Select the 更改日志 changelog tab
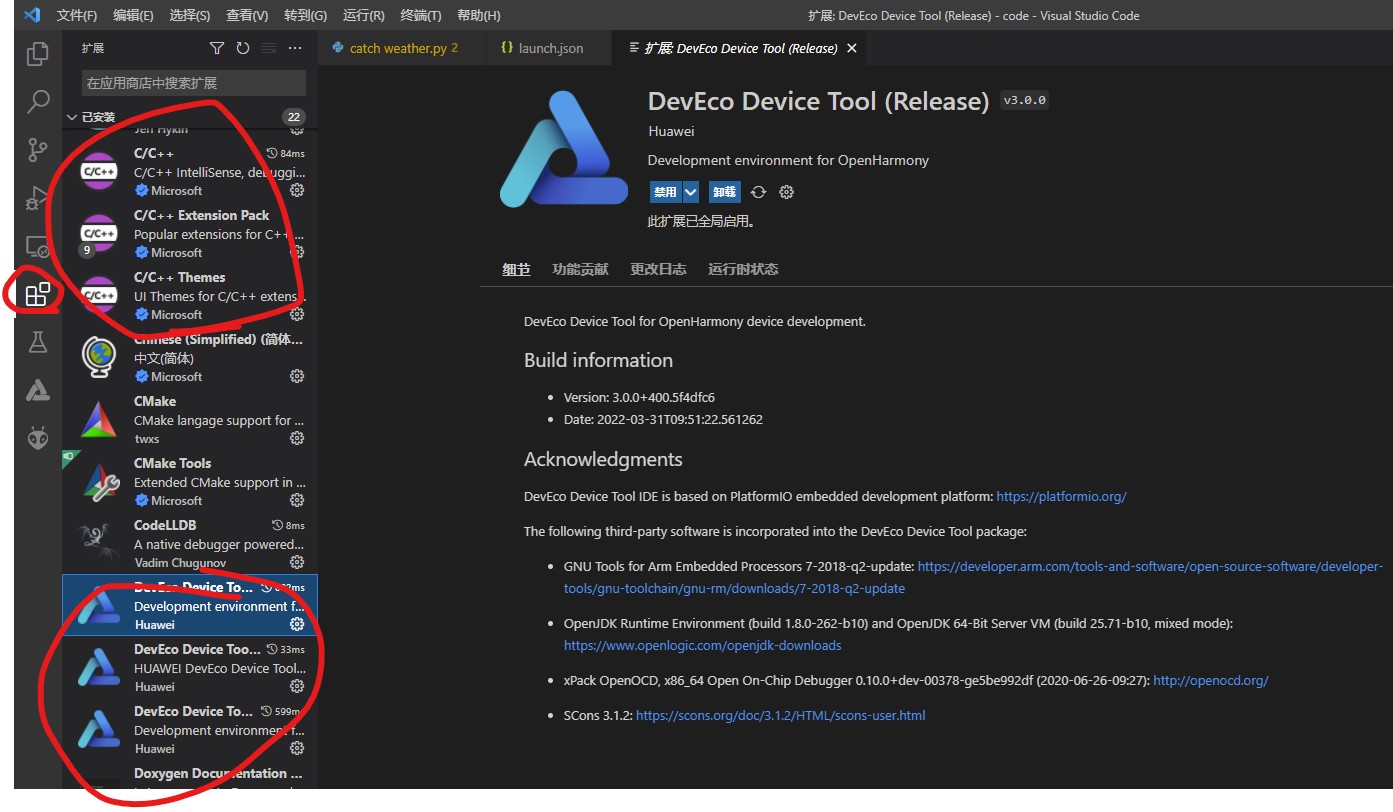Viewport: 1393px width, 812px height. click(658, 269)
